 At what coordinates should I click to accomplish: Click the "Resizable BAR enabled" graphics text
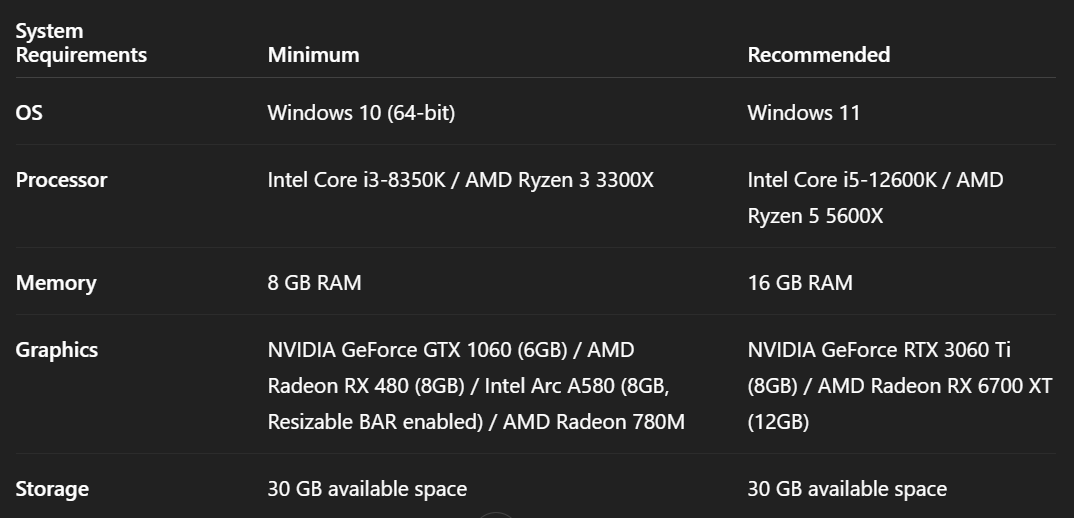pyautogui.click(x=373, y=422)
